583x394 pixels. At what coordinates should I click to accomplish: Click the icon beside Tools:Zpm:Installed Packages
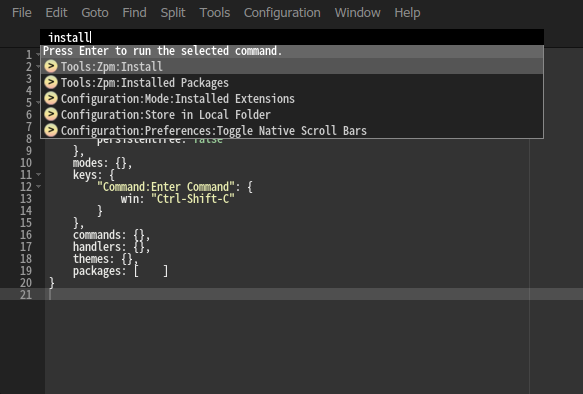coord(51,82)
